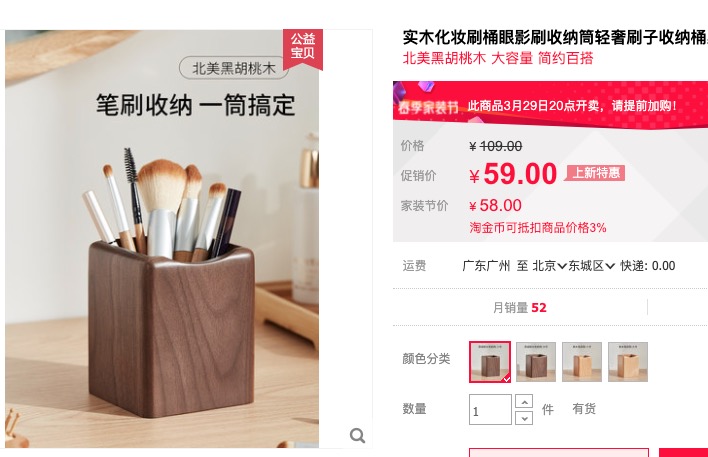
Task: Open the 东城区 district dropdown
Action: coord(591,266)
